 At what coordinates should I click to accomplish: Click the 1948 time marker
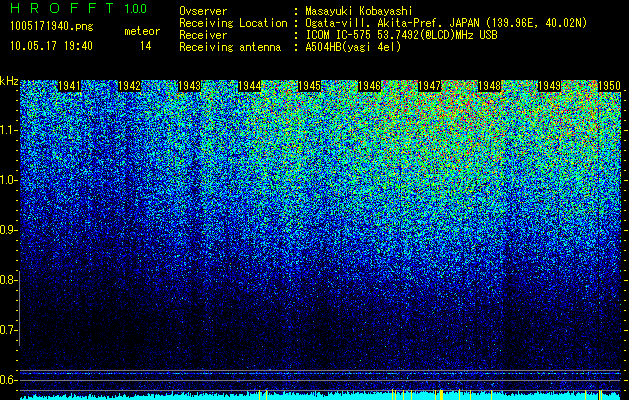(489, 86)
